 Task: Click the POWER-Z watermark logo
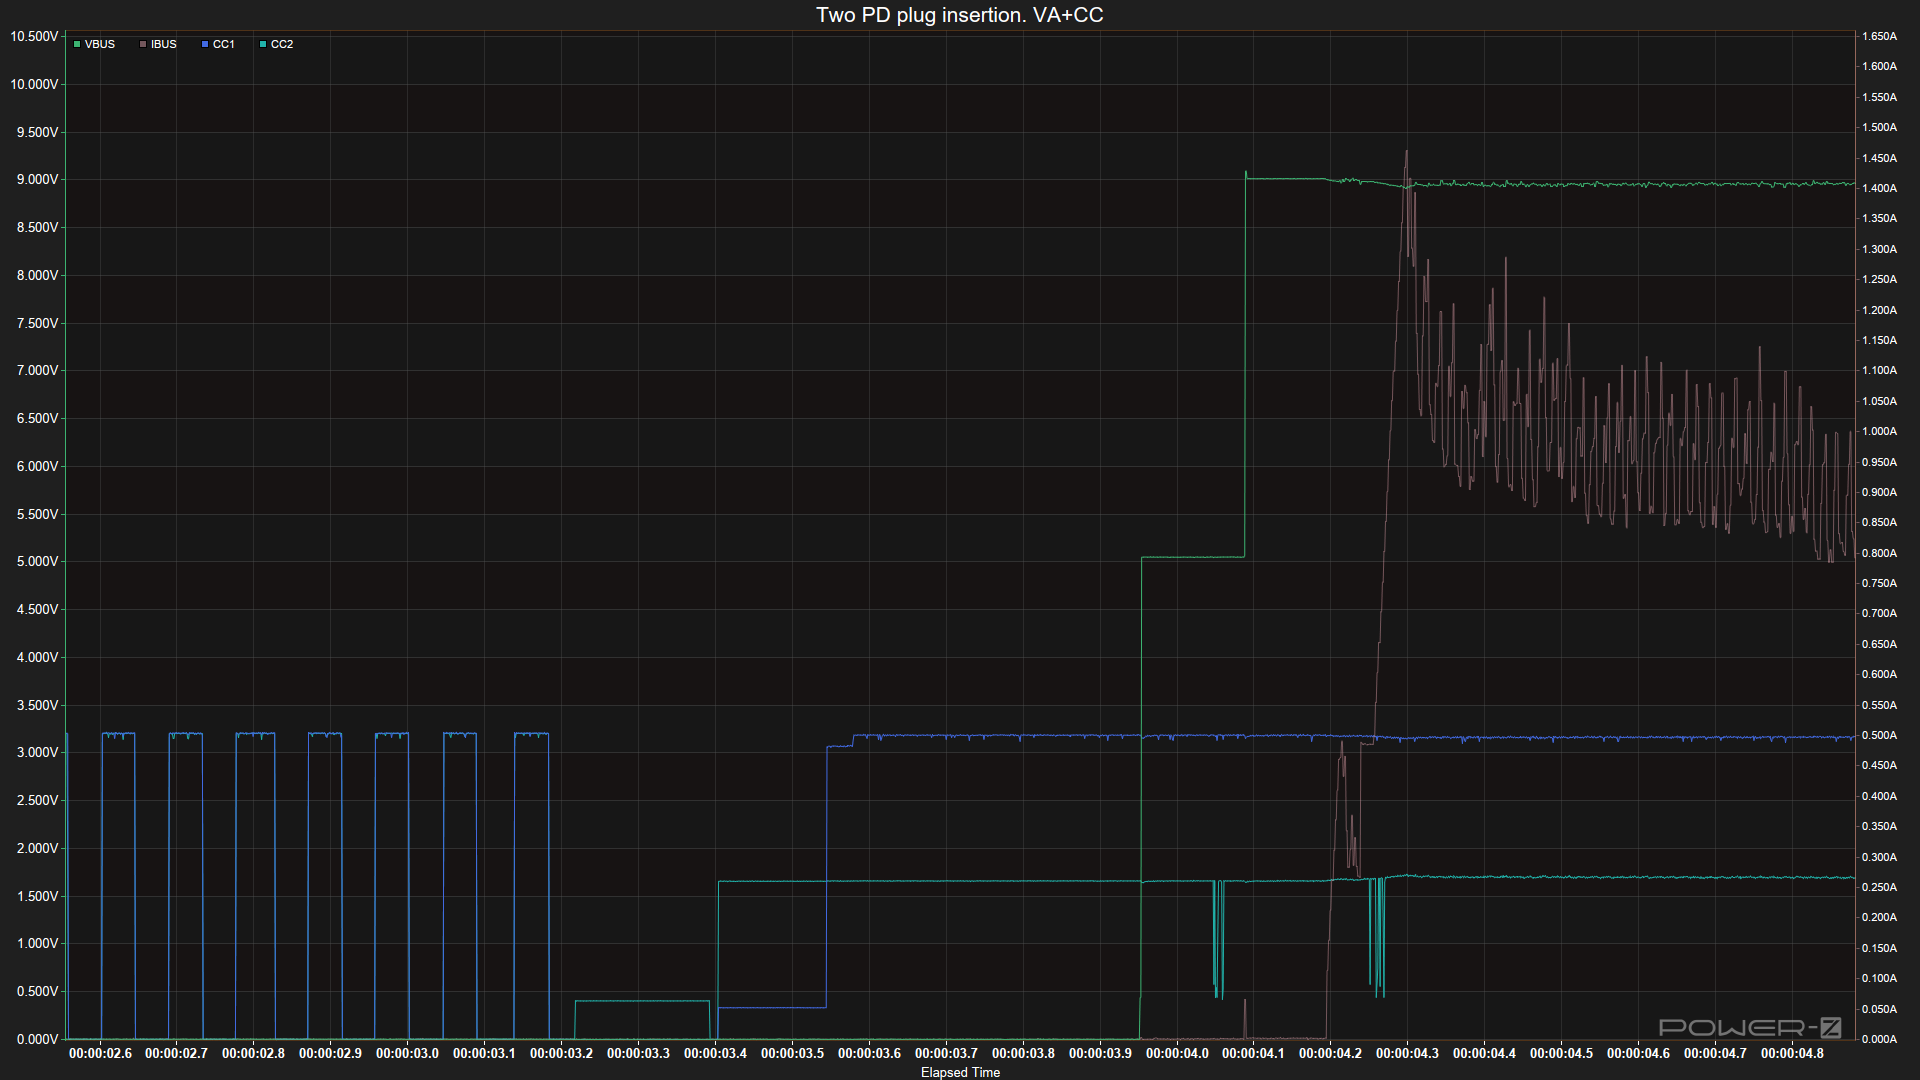point(1750,1027)
